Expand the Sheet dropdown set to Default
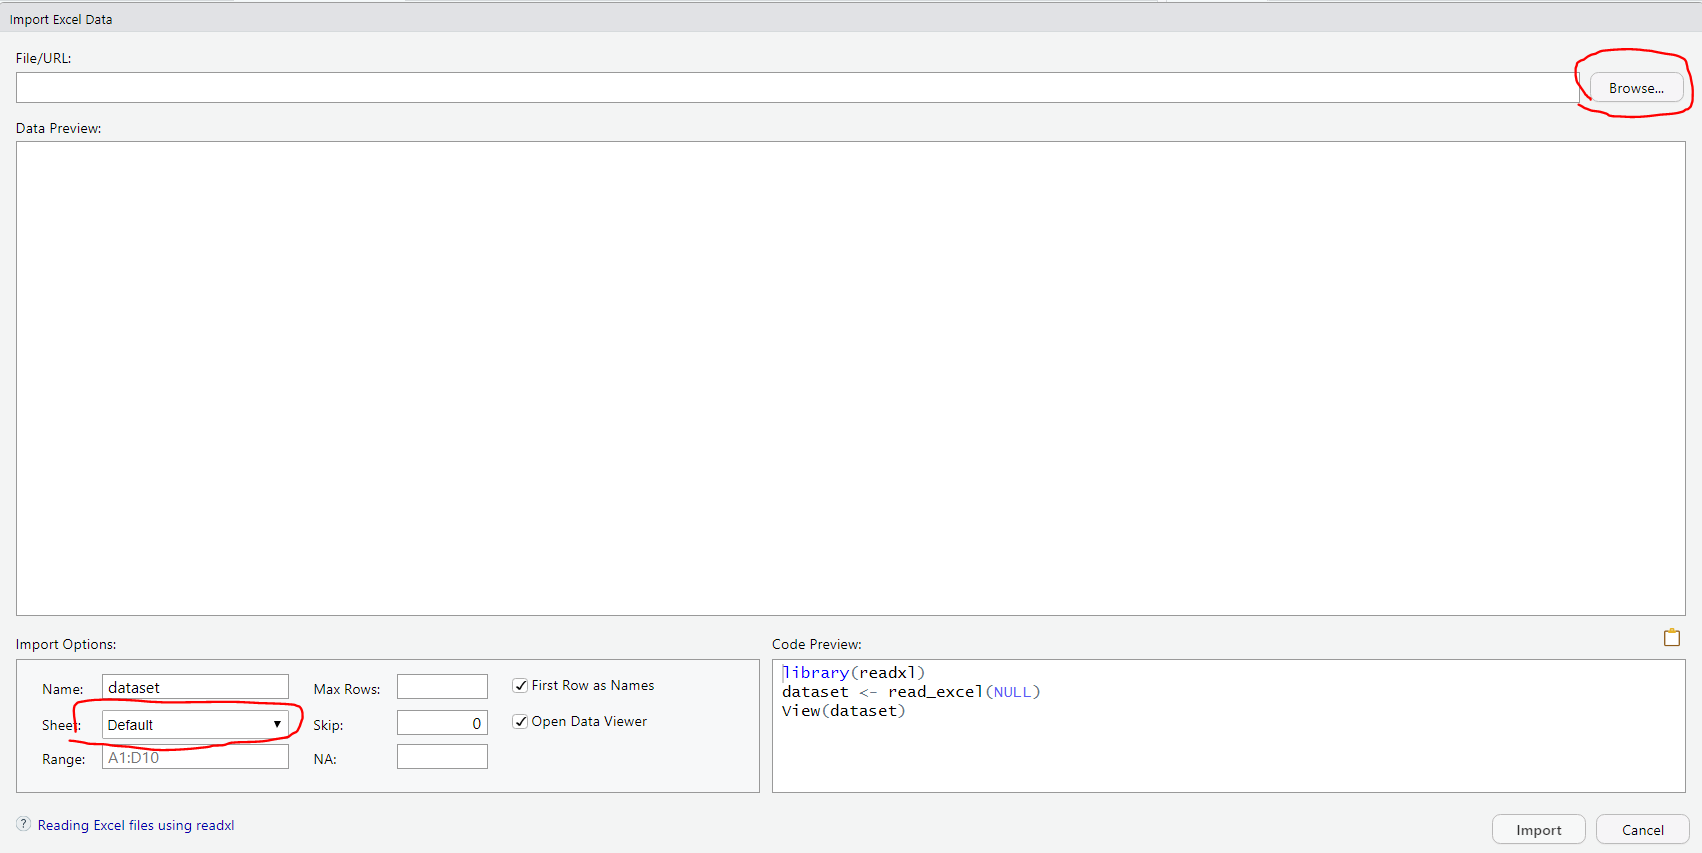1702x853 pixels. (195, 725)
